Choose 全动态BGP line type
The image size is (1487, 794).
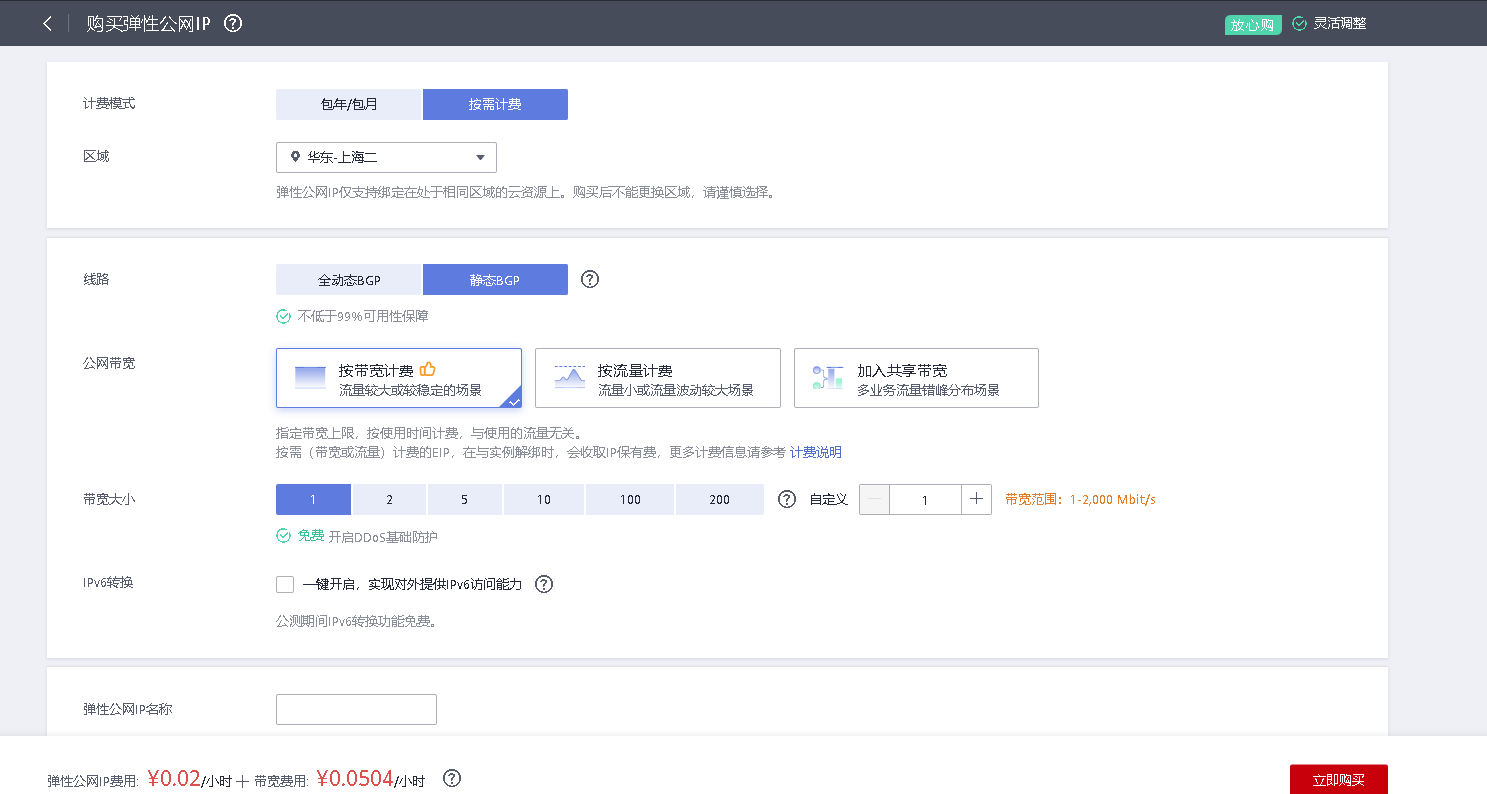pos(349,279)
